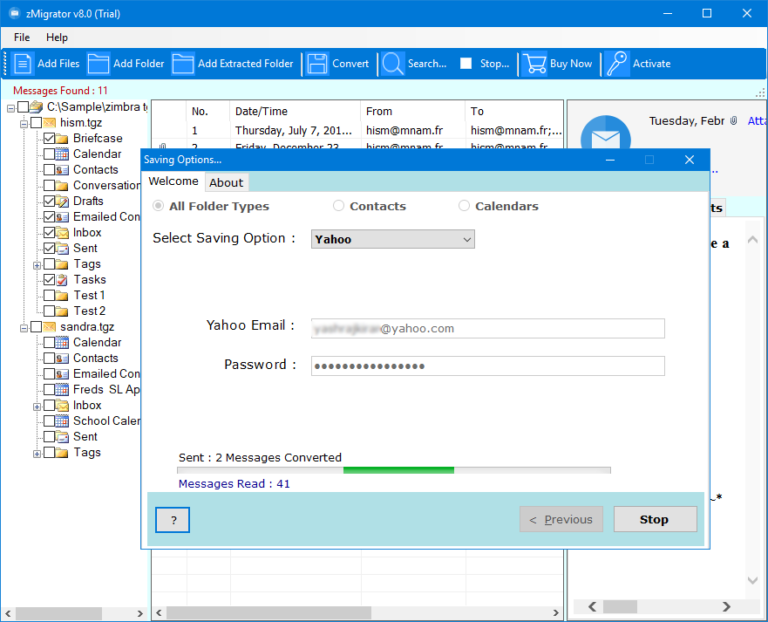This screenshot has width=768, height=622.
Task: Click the Drafts folder icon
Action: click(62, 201)
